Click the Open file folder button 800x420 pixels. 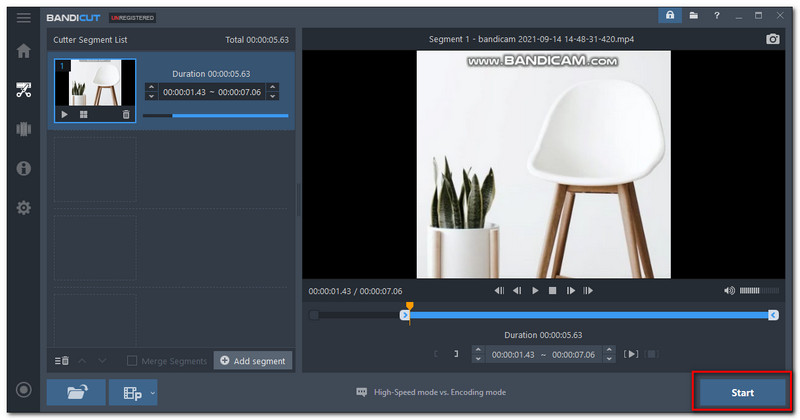point(76,392)
